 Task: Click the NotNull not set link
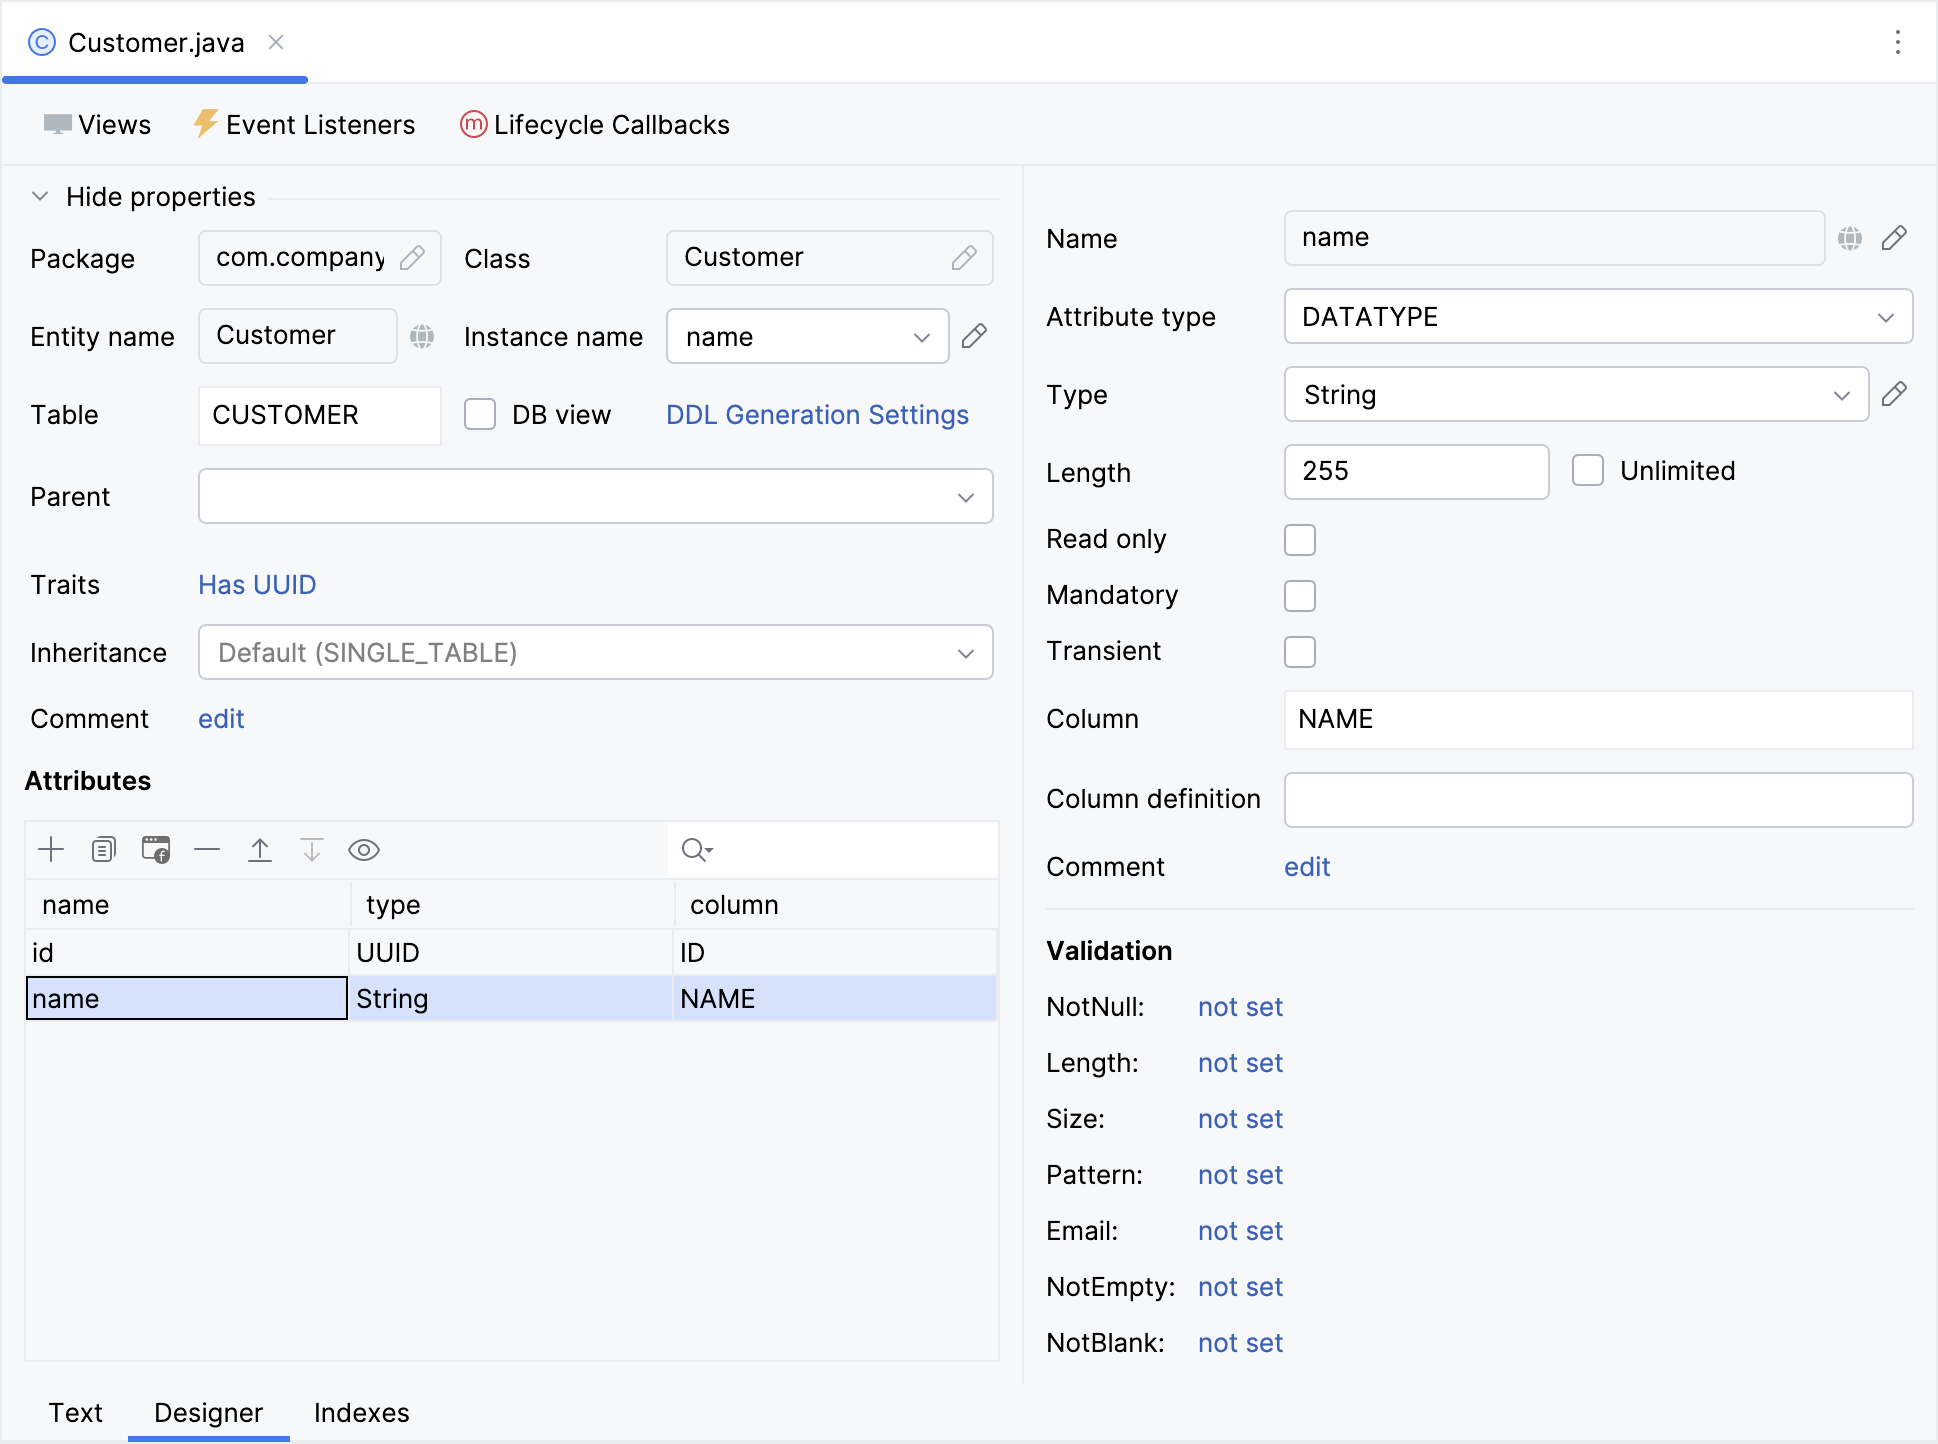tap(1240, 1007)
